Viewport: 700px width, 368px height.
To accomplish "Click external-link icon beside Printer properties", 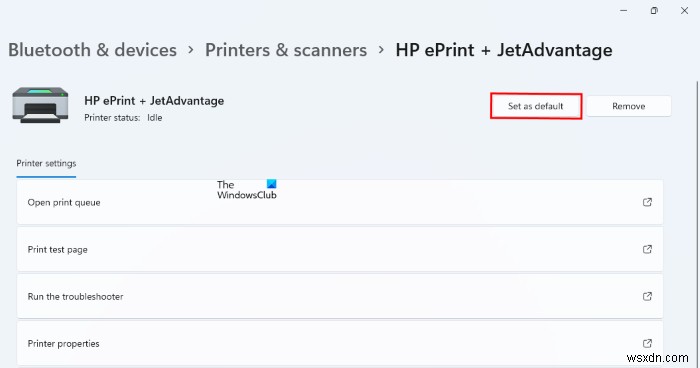I will [647, 343].
